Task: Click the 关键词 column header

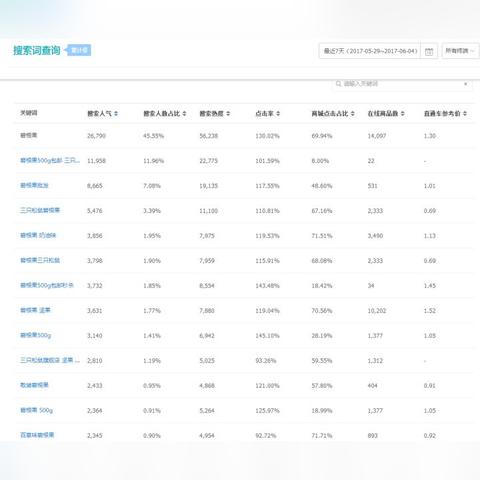Action: pyautogui.click(x=29, y=113)
